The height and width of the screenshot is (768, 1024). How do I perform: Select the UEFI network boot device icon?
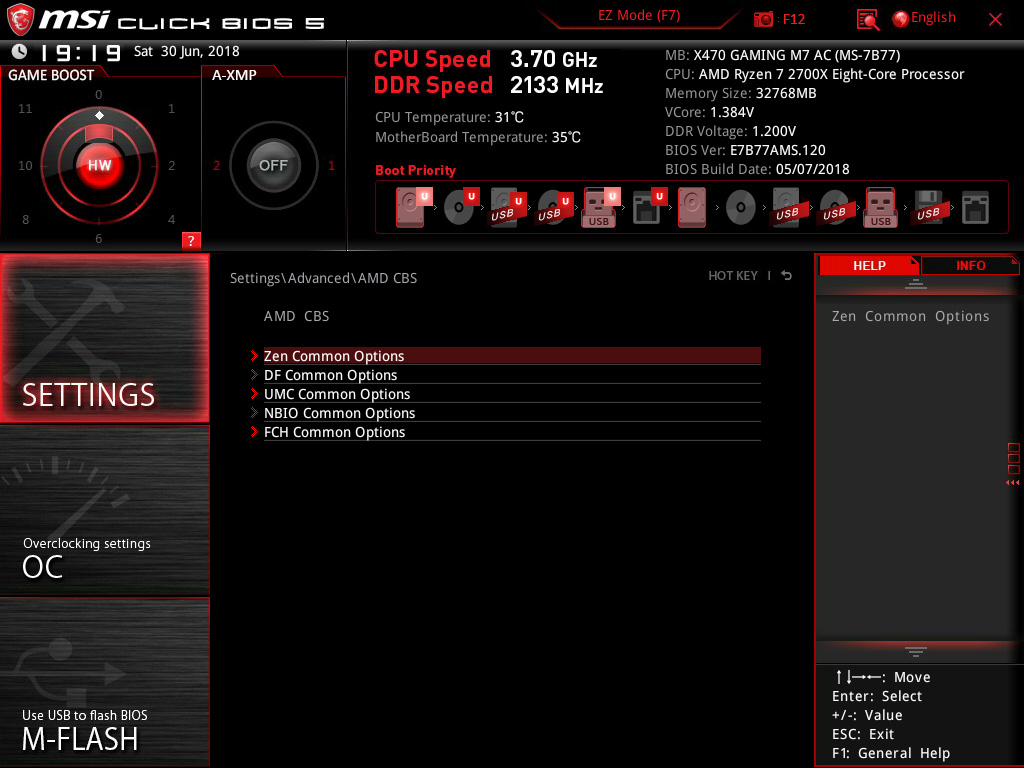[648, 207]
